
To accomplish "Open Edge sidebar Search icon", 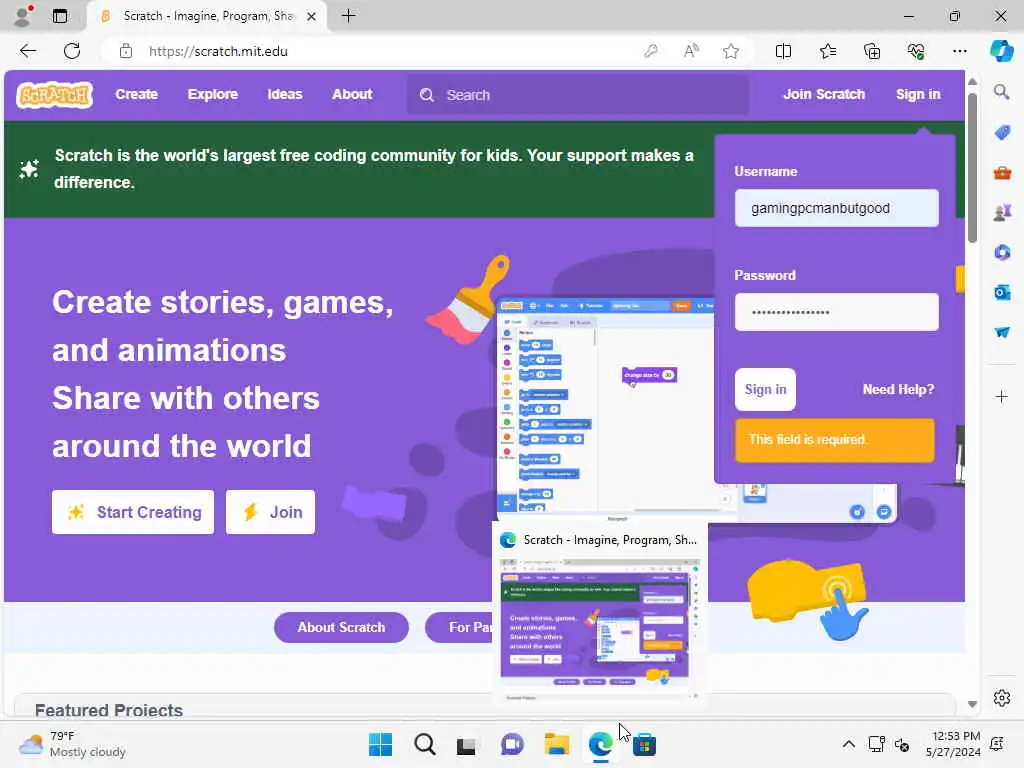I will tap(1001, 92).
